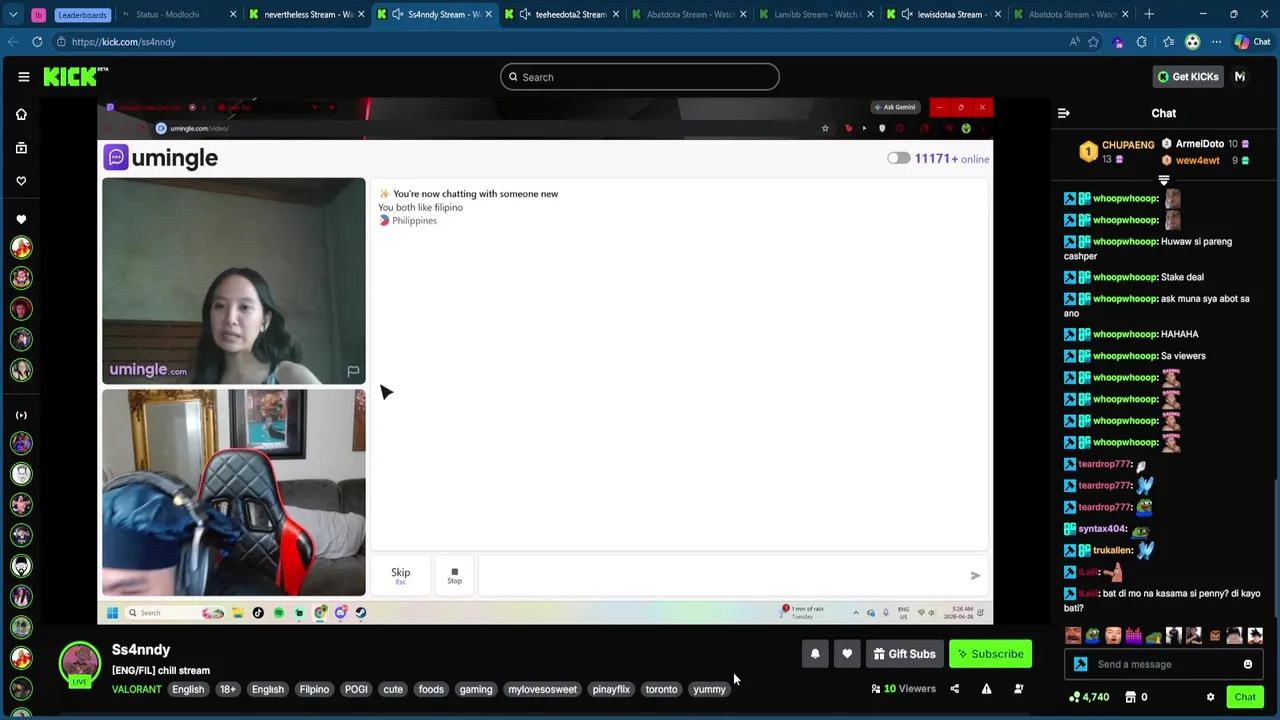The height and width of the screenshot is (720, 1280).
Task: Open a new browser tab with plus
Action: [x=1149, y=14]
